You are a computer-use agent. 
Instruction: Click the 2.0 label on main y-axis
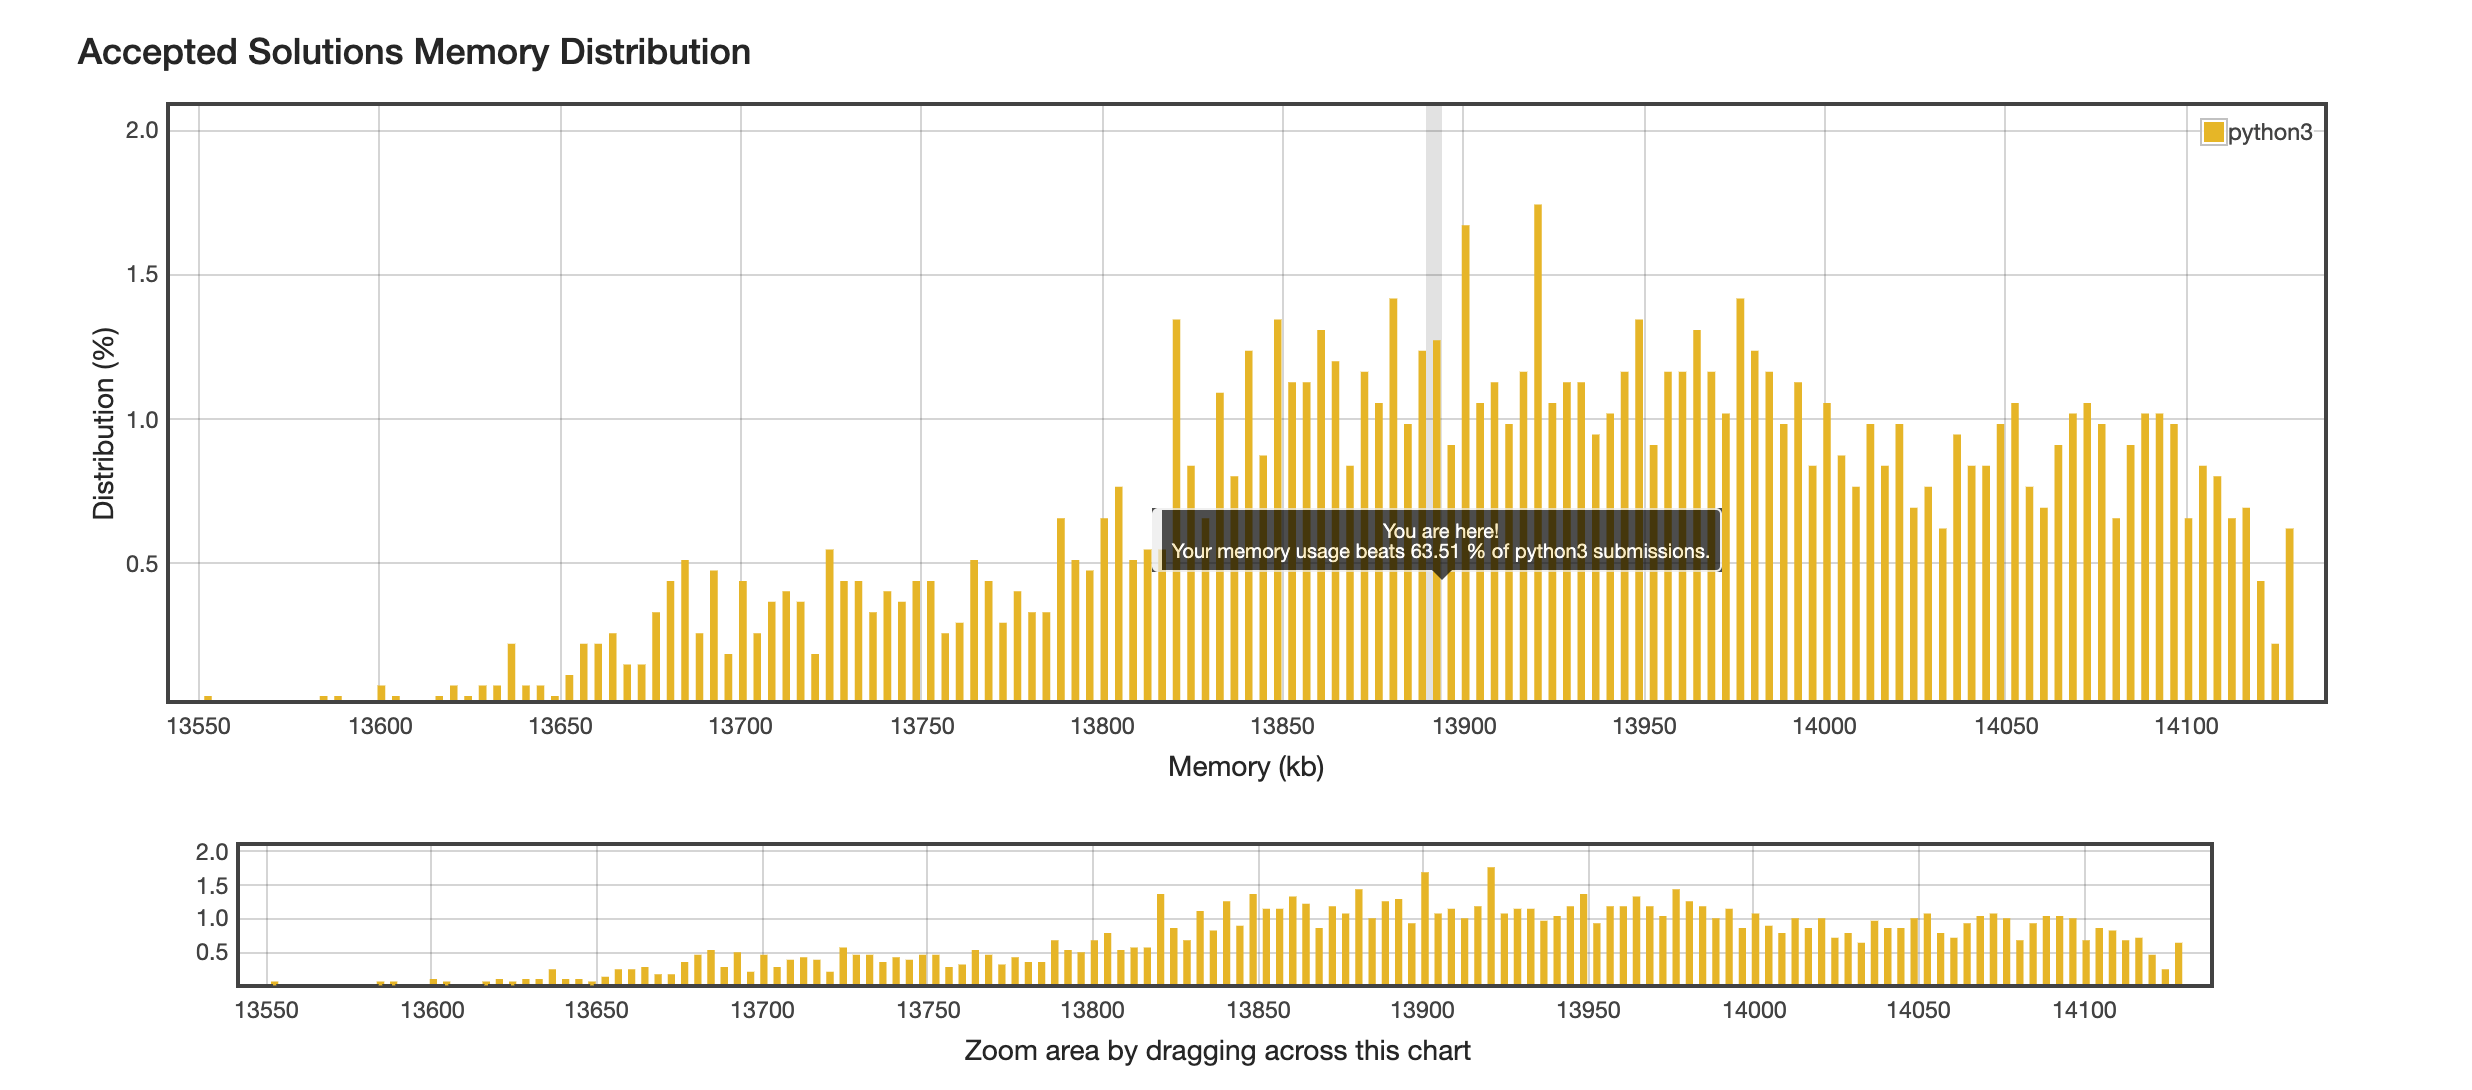pos(142,130)
